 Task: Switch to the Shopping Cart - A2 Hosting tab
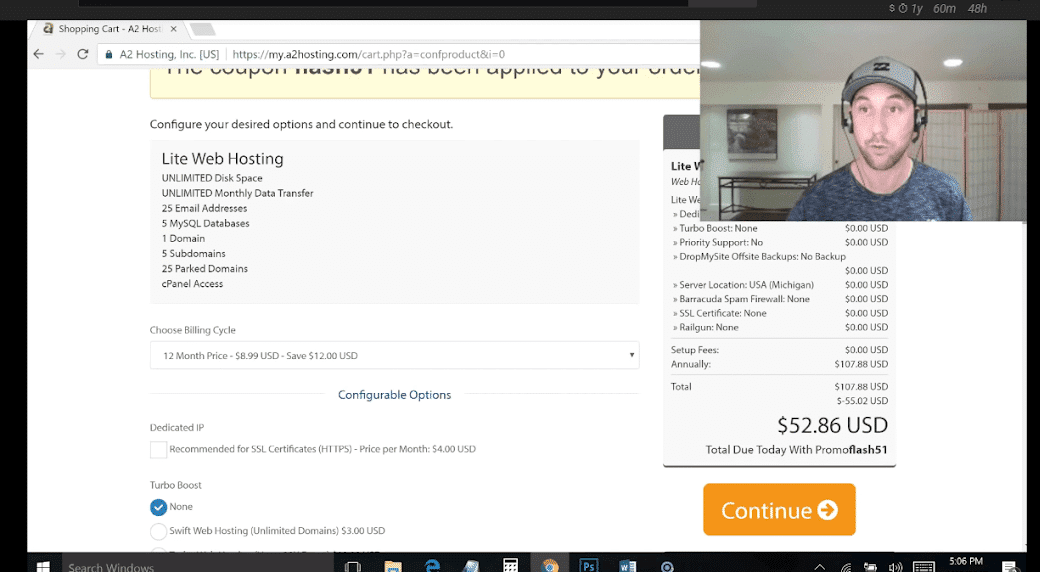click(x=109, y=29)
